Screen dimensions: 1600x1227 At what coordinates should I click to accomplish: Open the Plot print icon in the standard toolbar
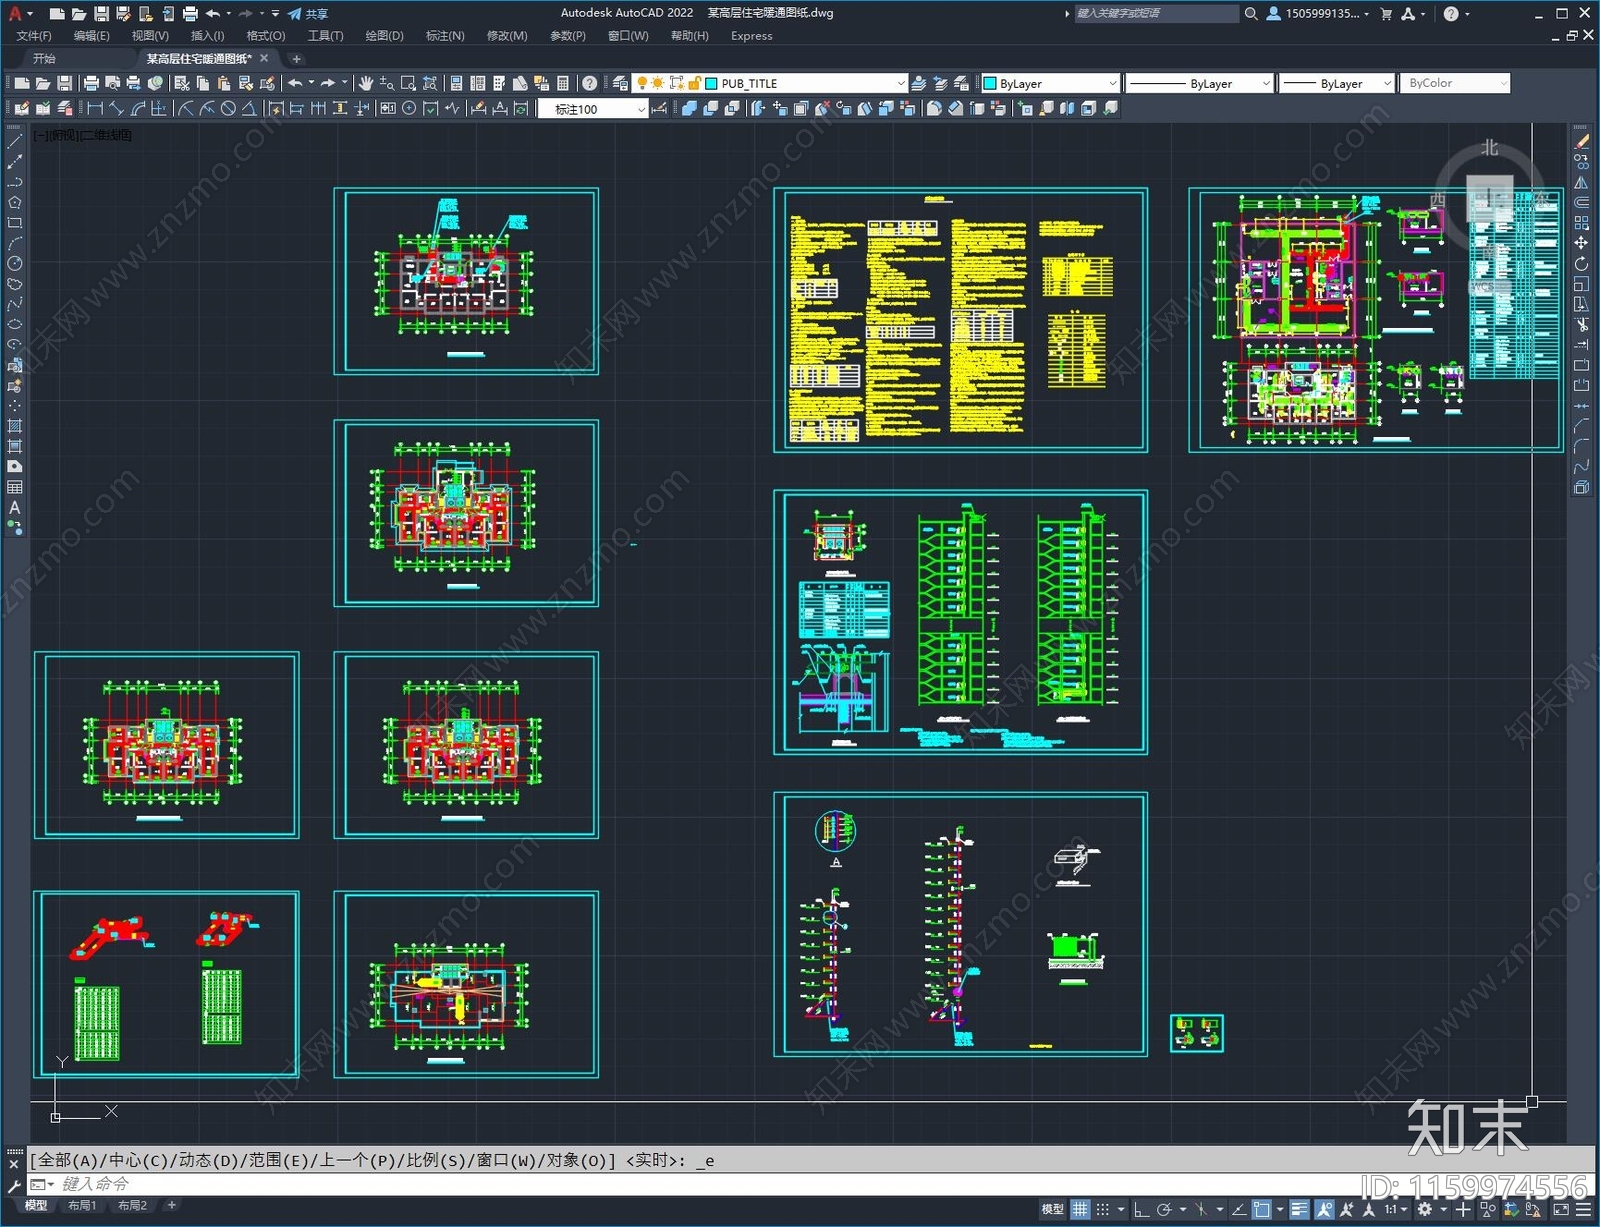91,83
